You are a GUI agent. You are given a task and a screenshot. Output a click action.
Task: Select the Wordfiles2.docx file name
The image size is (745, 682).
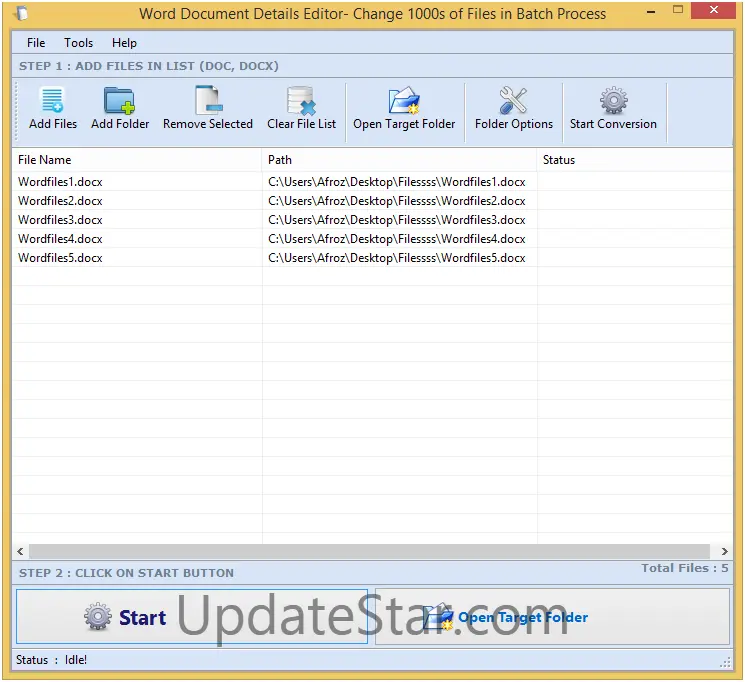pyautogui.click(x=60, y=201)
